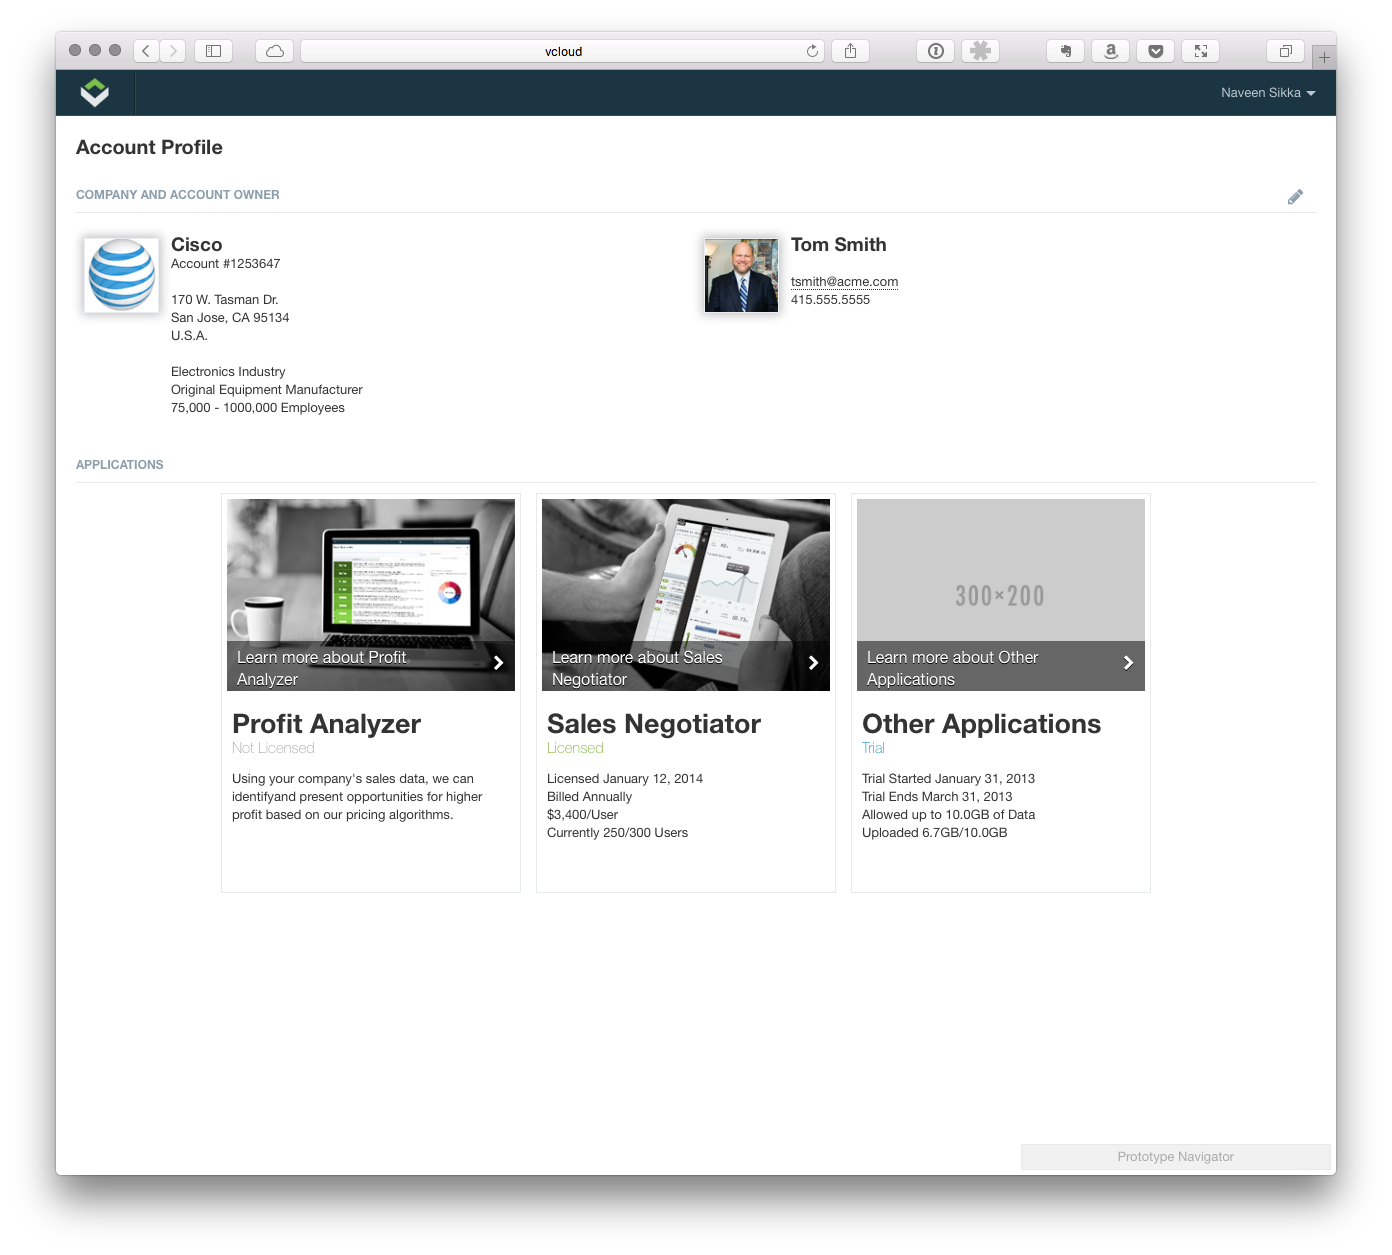Viewport: 1392px width, 1255px height.
Task: Expand Learn more about Sales Negotiator arrow
Action: click(813, 663)
